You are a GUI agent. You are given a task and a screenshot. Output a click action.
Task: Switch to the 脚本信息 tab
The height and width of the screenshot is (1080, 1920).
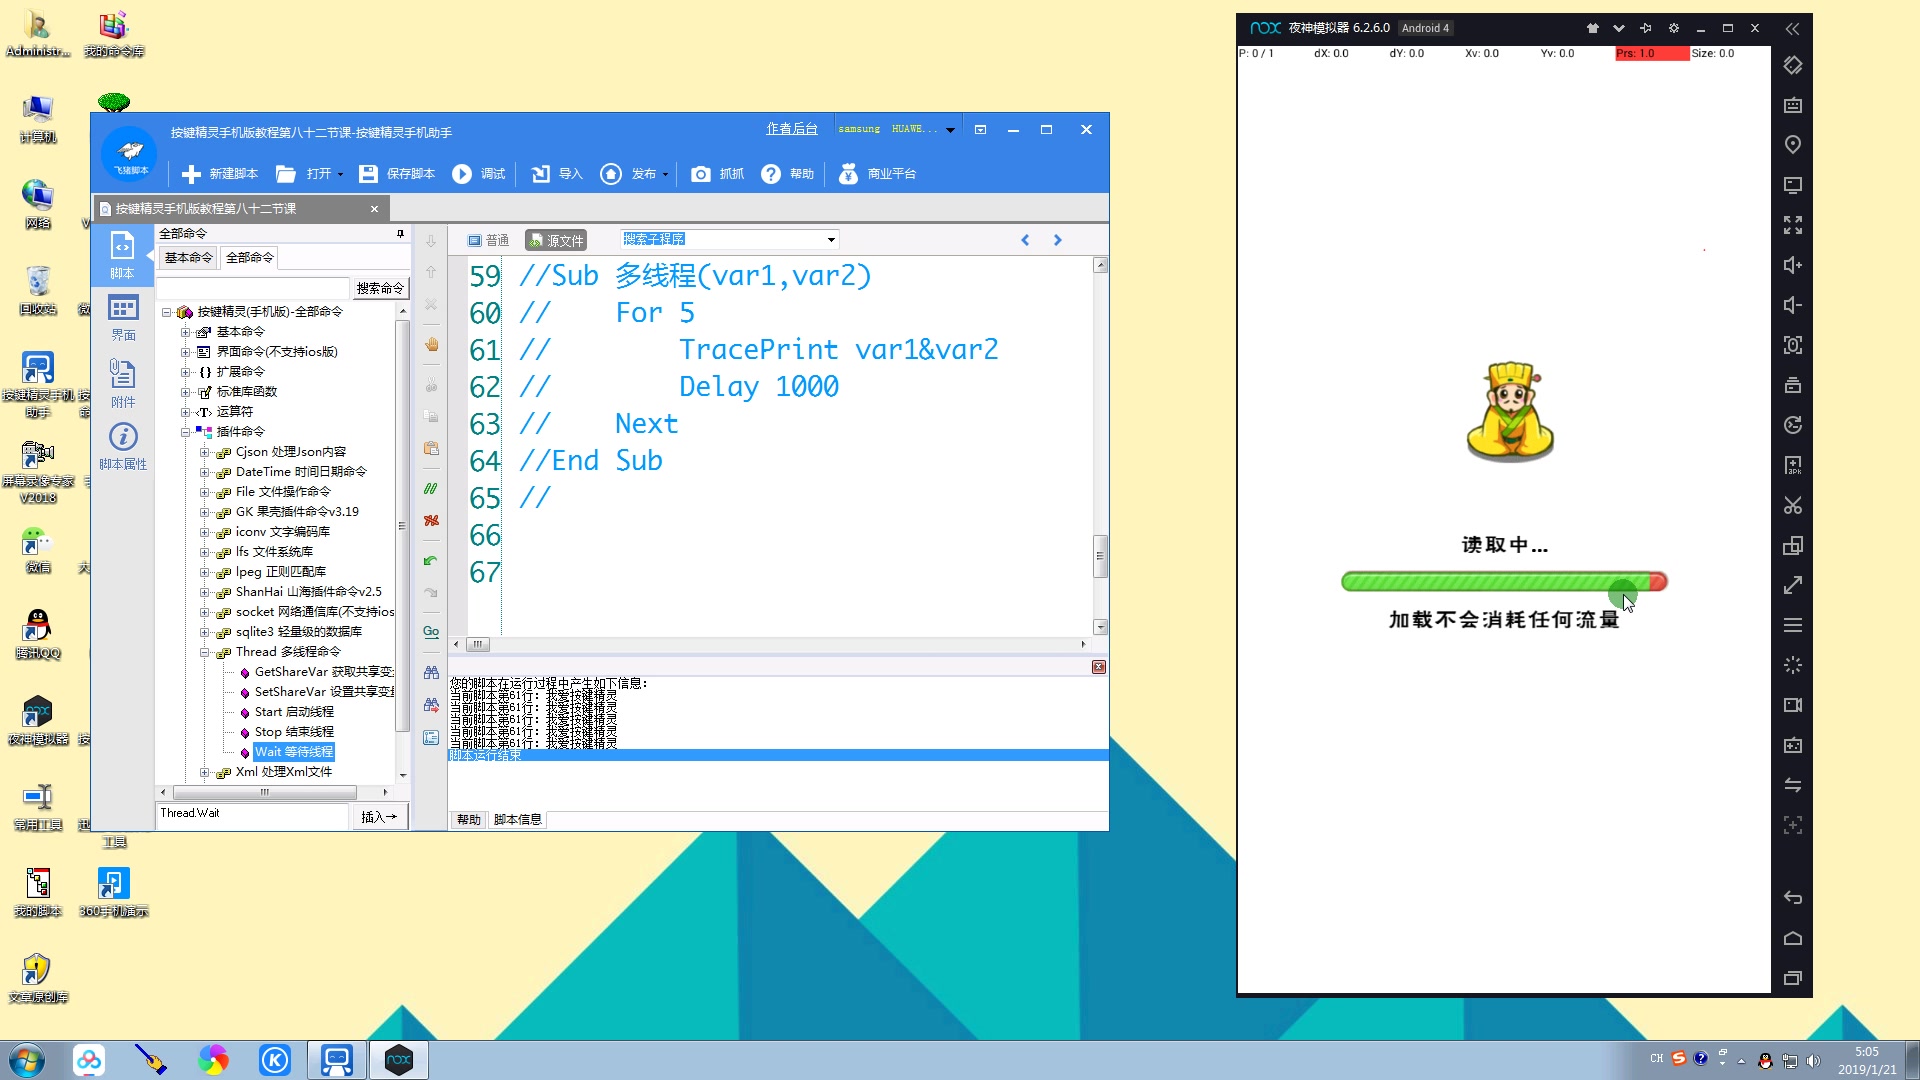[517, 820]
